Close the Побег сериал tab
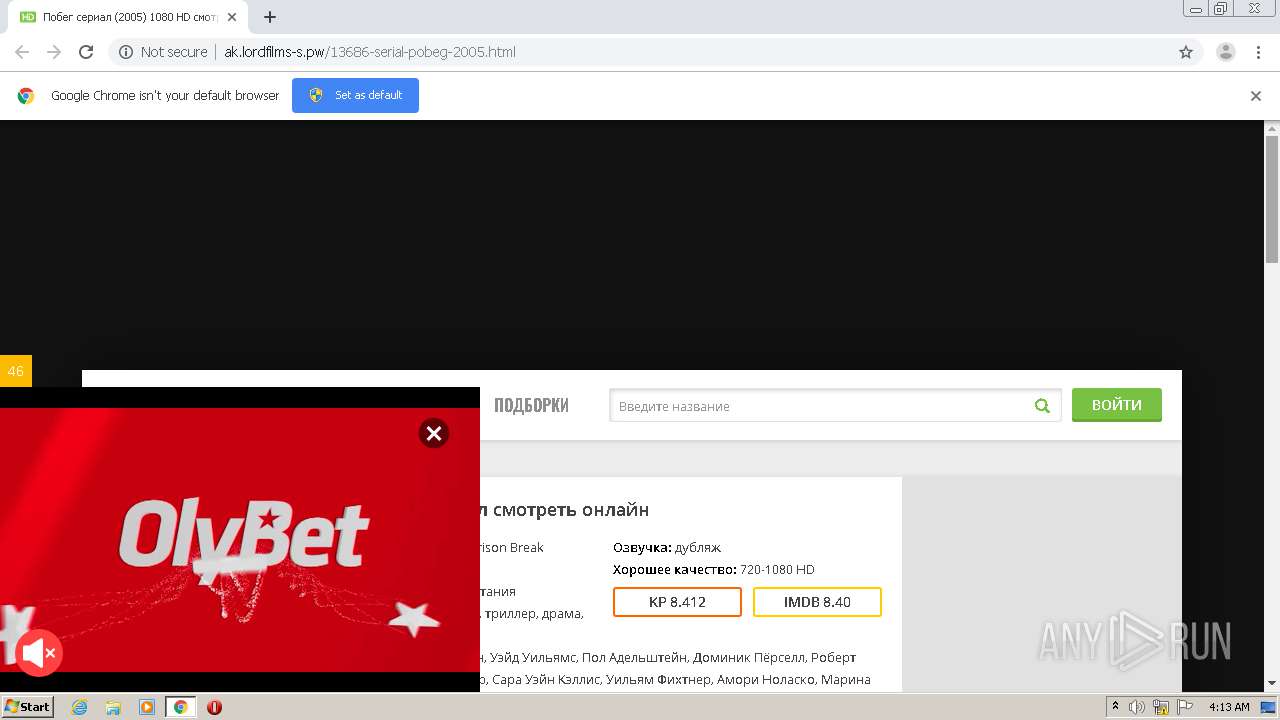1280x720 pixels. coord(231,17)
